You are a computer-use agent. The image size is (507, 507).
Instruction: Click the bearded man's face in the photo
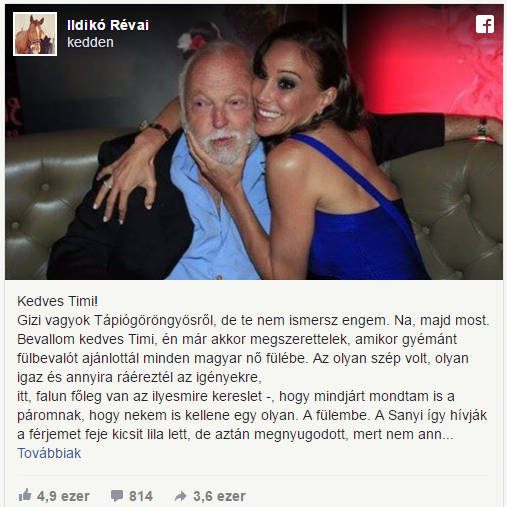click(x=218, y=108)
